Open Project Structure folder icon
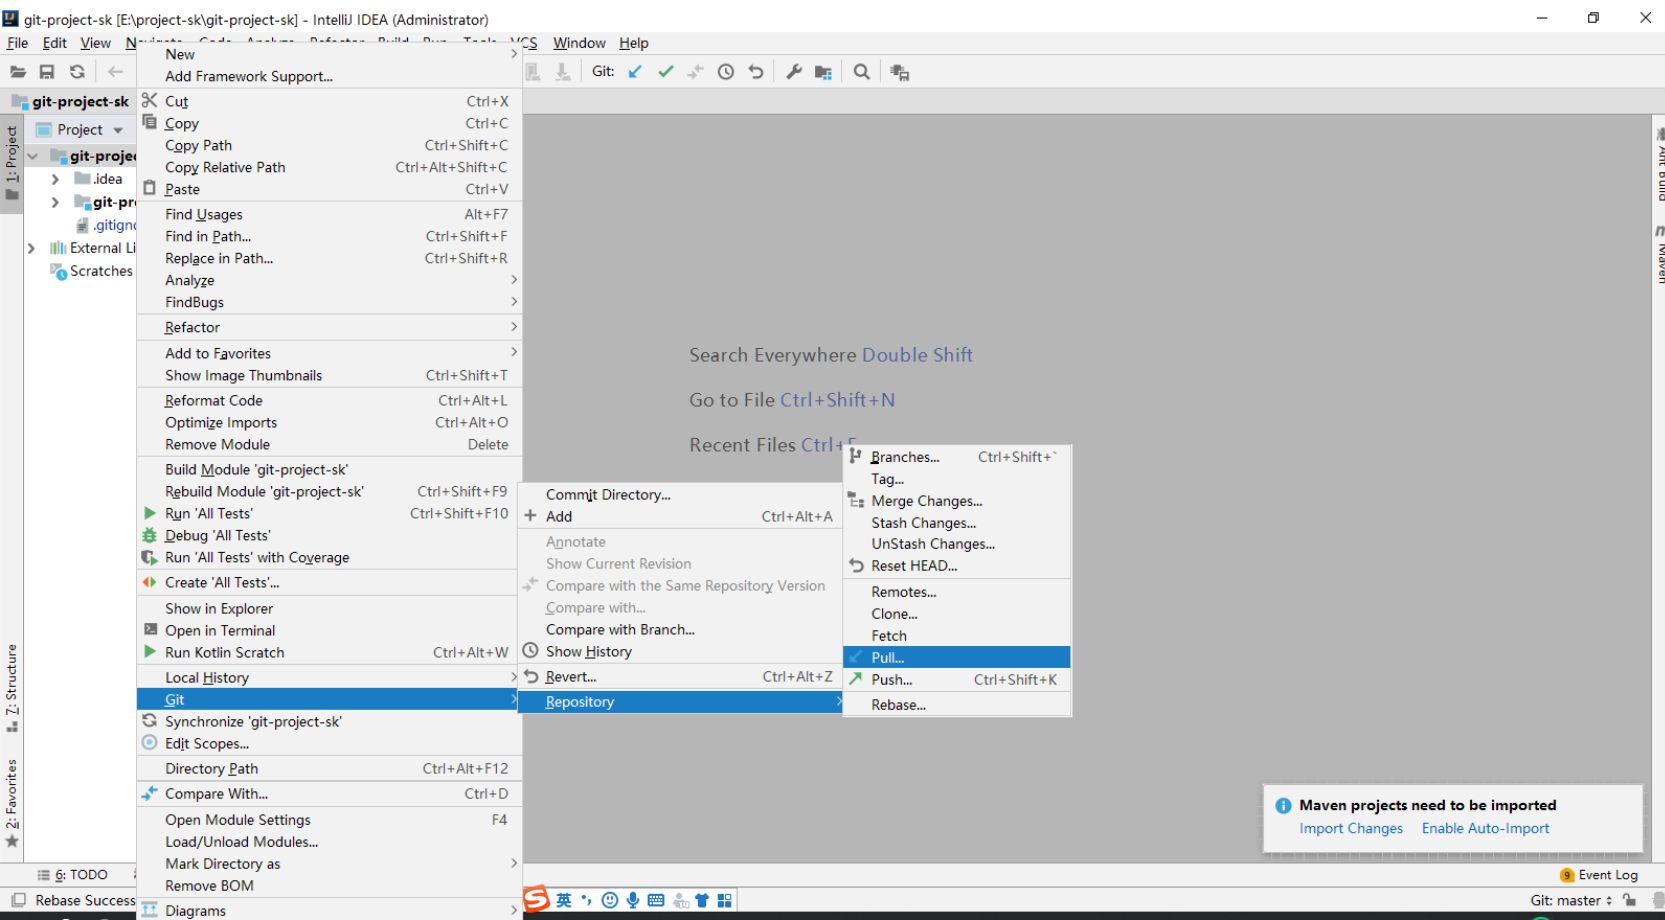The image size is (1665, 920). [x=823, y=72]
